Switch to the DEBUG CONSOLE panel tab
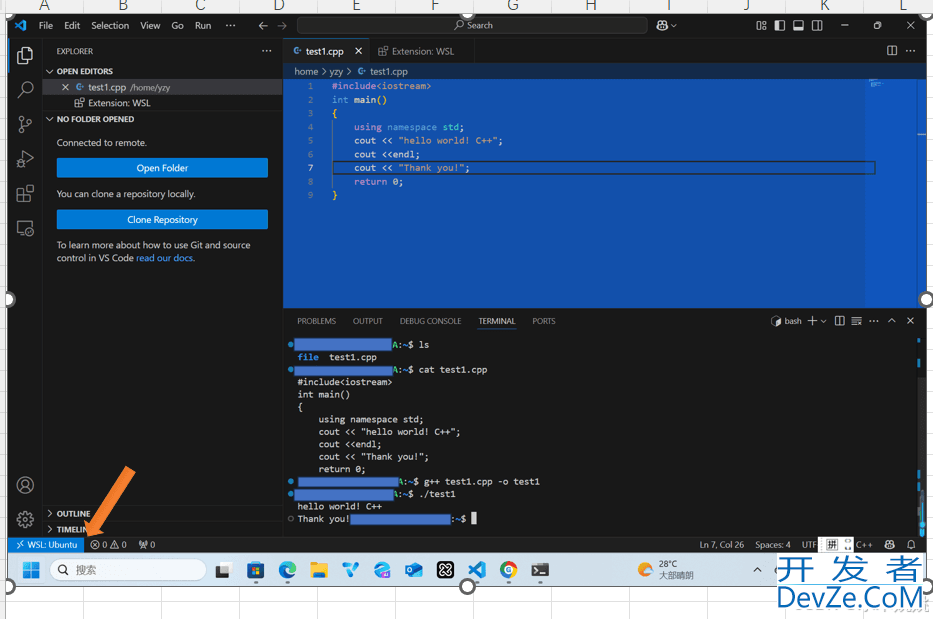Screen dimensions: 933x619 [x=430, y=321]
